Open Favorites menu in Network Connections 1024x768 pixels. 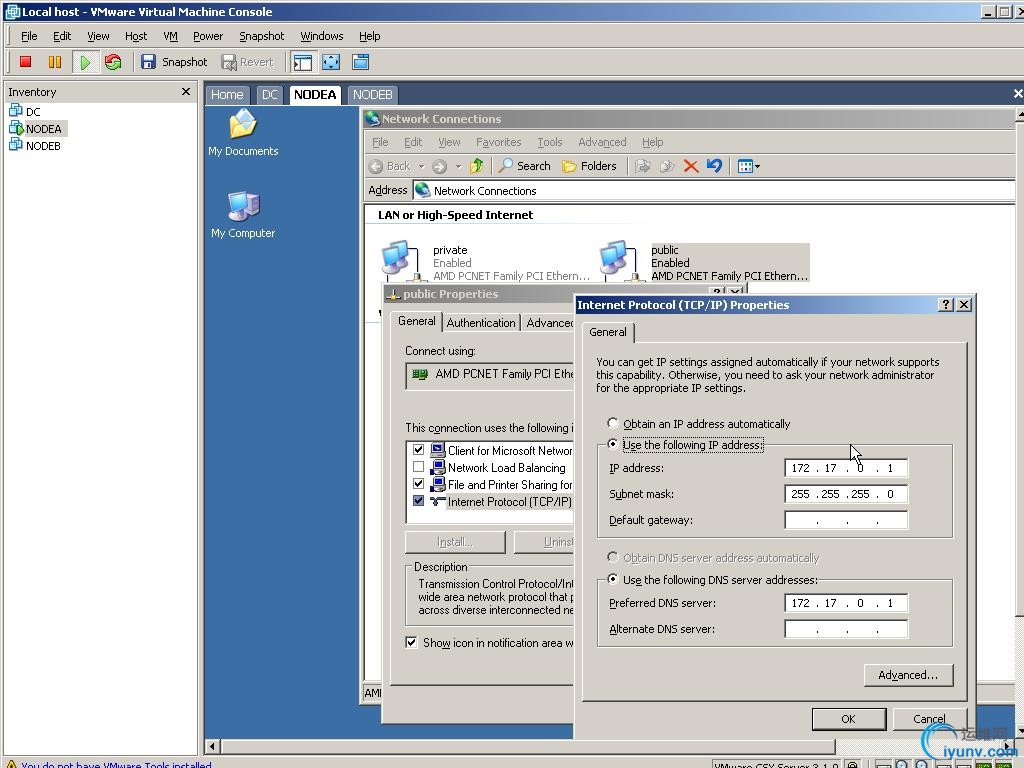(x=498, y=142)
